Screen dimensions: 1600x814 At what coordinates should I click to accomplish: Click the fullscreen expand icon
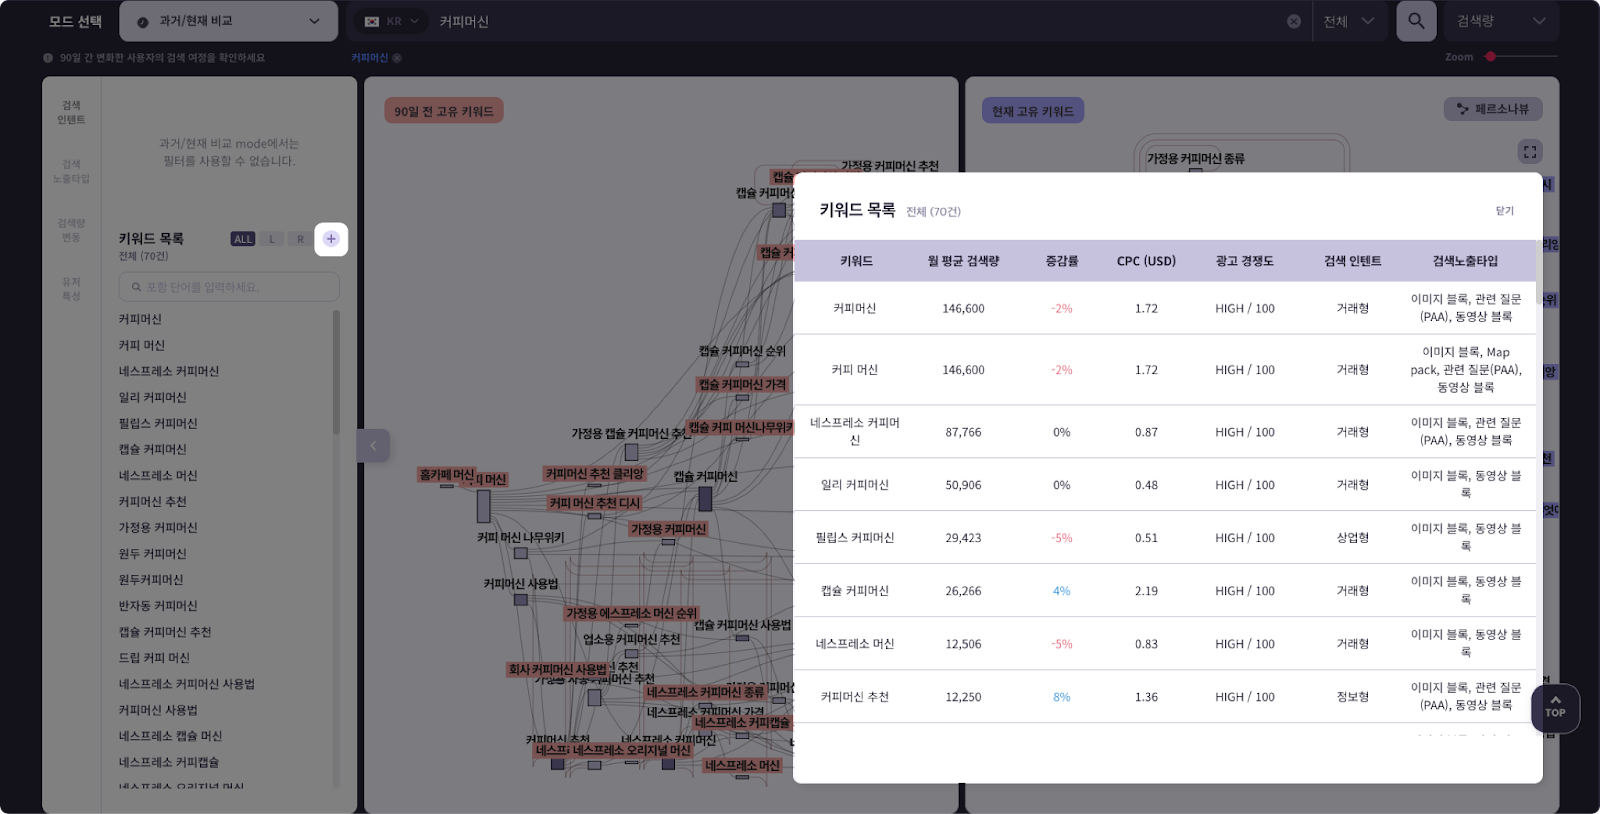point(1530,152)
